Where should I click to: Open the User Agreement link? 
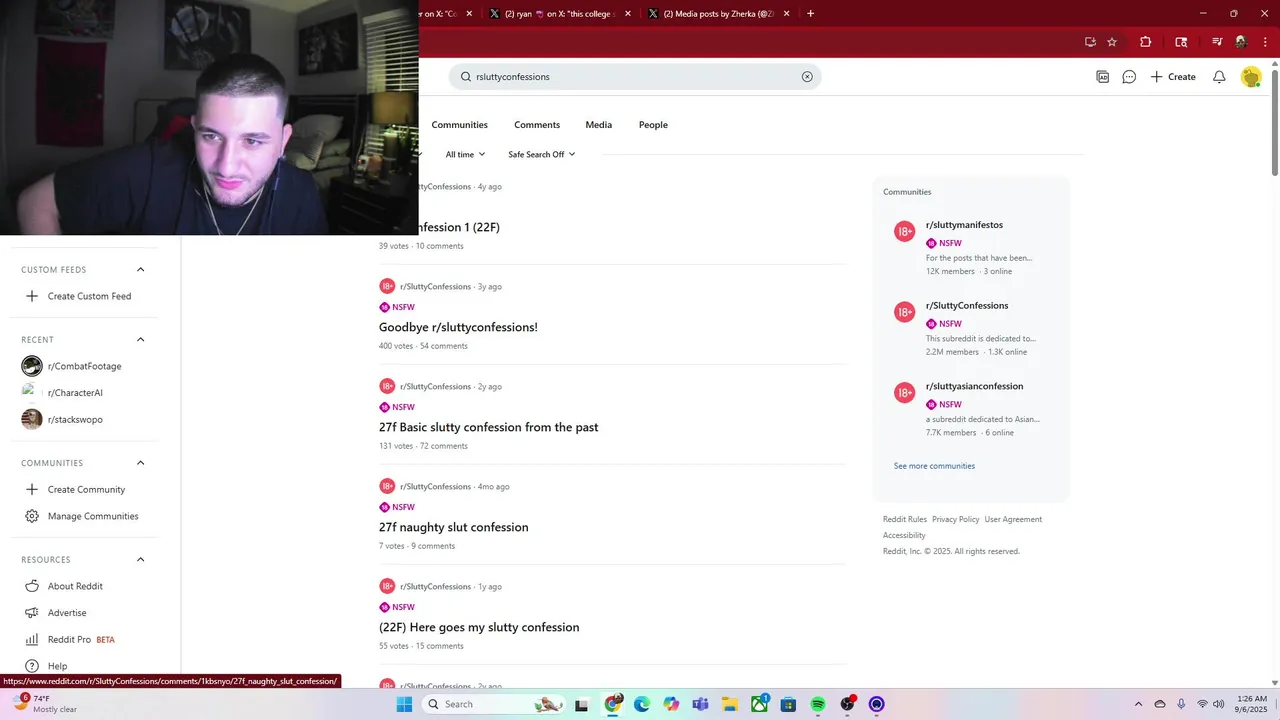[x=1013, y=519]
